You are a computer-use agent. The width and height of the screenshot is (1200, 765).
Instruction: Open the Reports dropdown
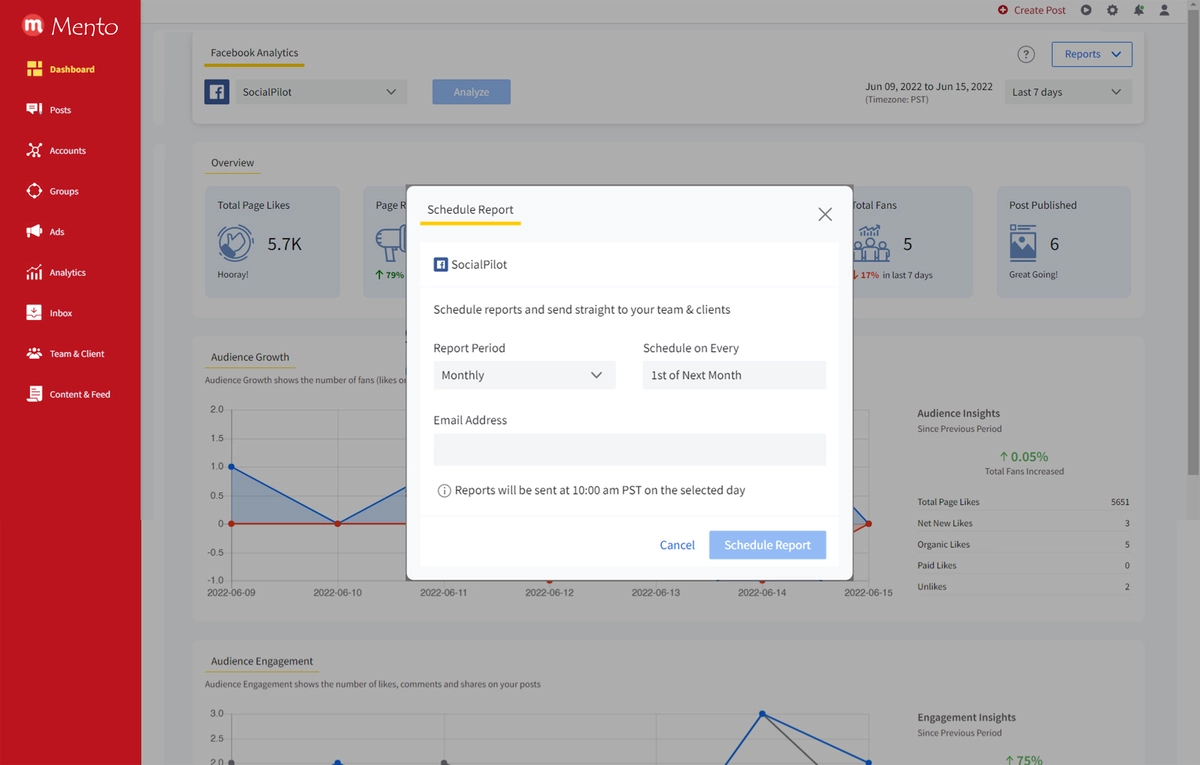pyautogui.click(x=1092, y=54)
